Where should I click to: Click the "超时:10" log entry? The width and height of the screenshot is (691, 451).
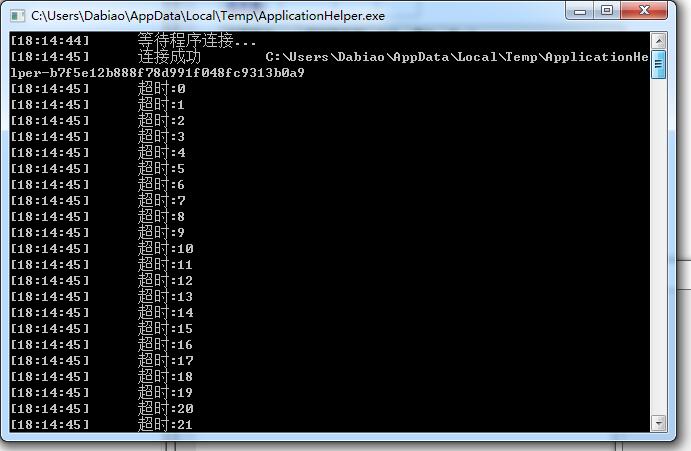tap(165, 249)
